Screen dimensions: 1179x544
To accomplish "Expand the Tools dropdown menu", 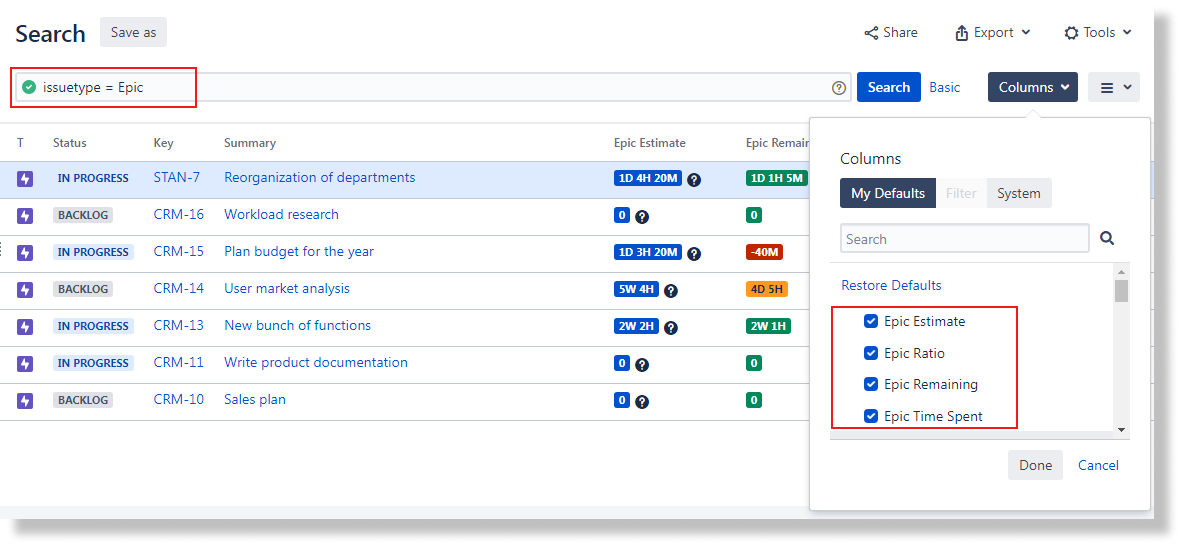I will 1098,33.
